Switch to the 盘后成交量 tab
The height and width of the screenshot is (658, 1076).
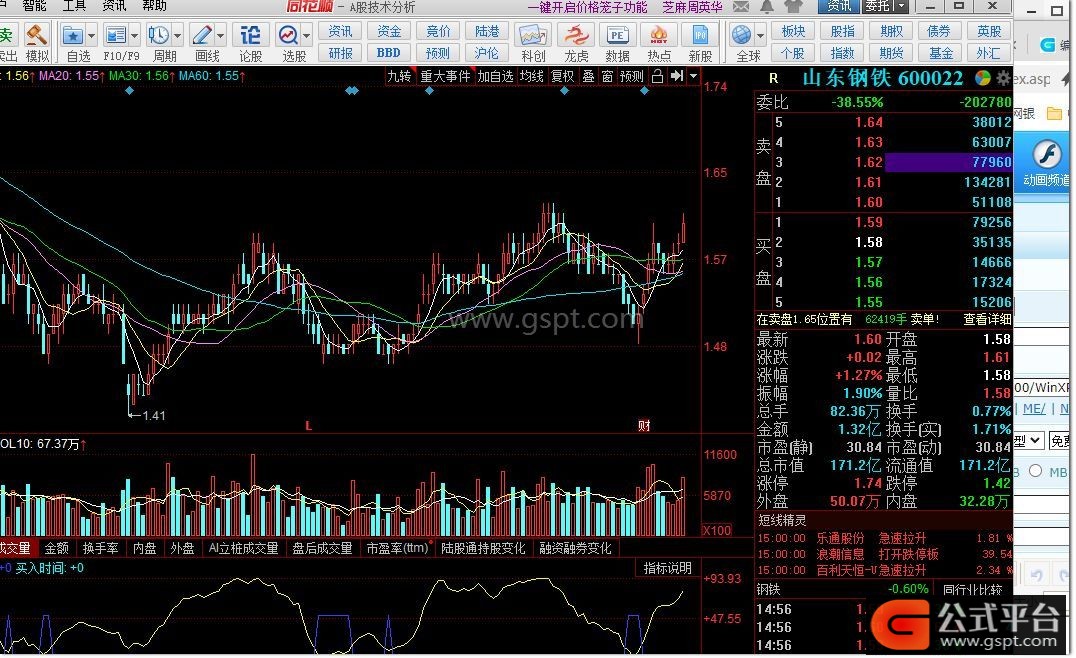(322, 548)
